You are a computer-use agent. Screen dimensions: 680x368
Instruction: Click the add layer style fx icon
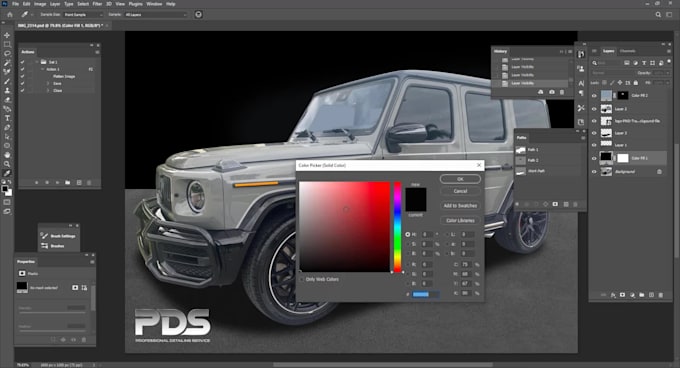click(613, 295)
